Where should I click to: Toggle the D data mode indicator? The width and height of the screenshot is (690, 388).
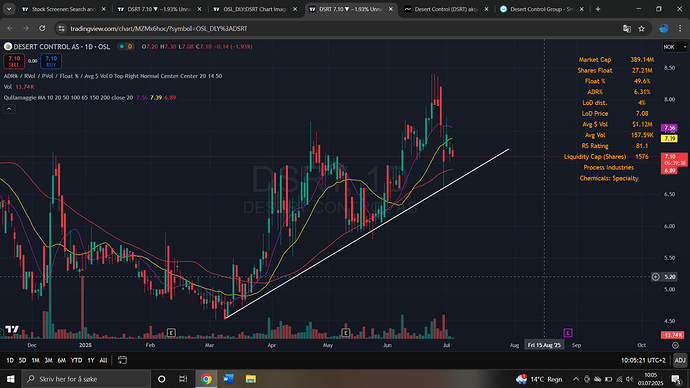(130, 47)
